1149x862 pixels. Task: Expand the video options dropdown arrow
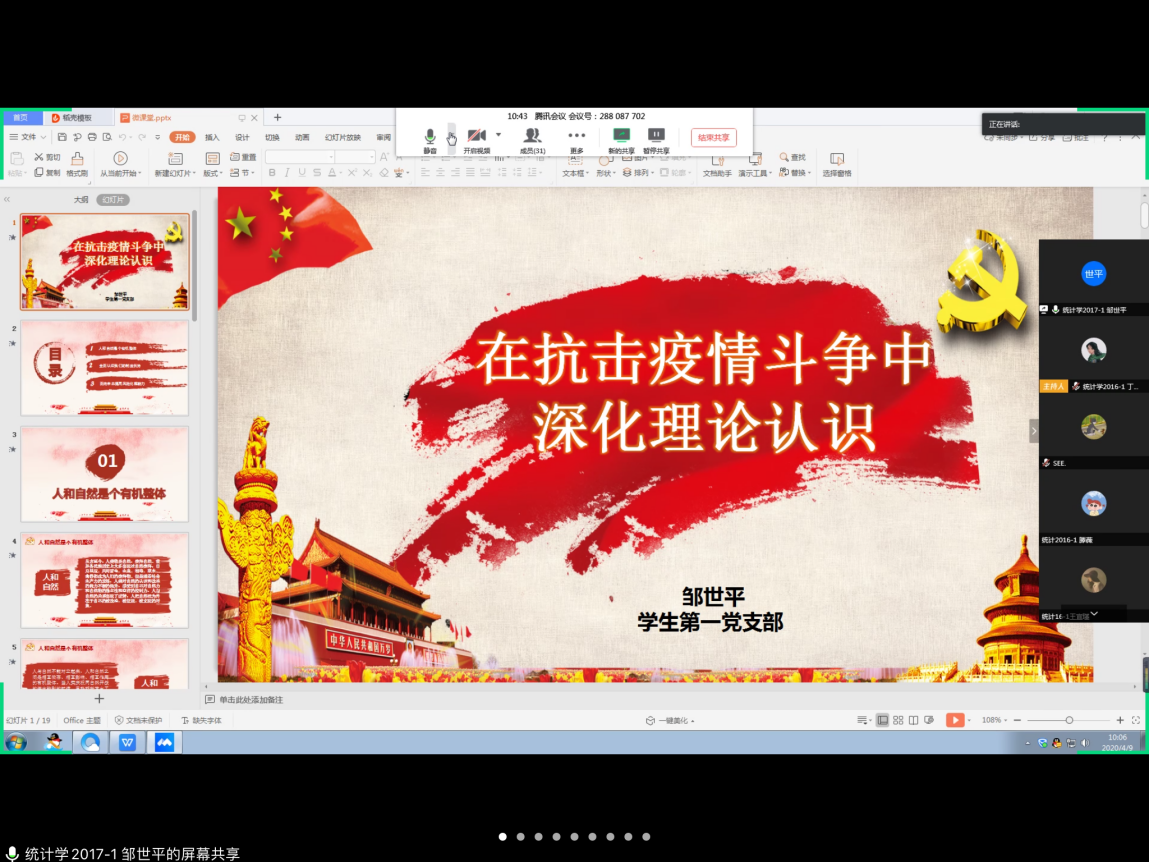tap(498, 135)
